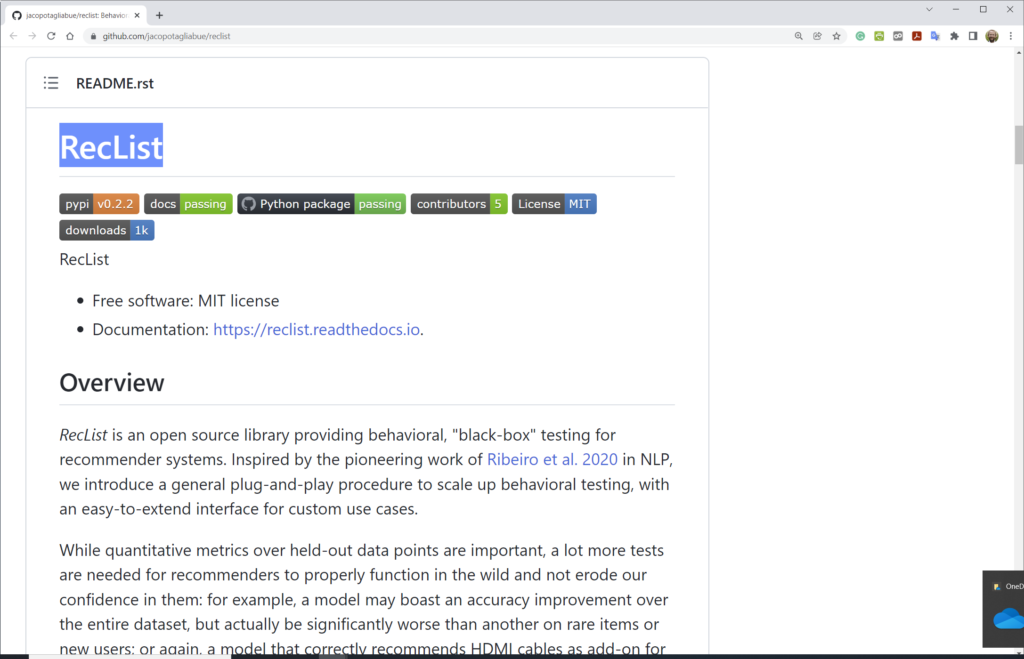Open the tab search dropdown arrow
Screen dimensions: 1024x659
(929, 10)
